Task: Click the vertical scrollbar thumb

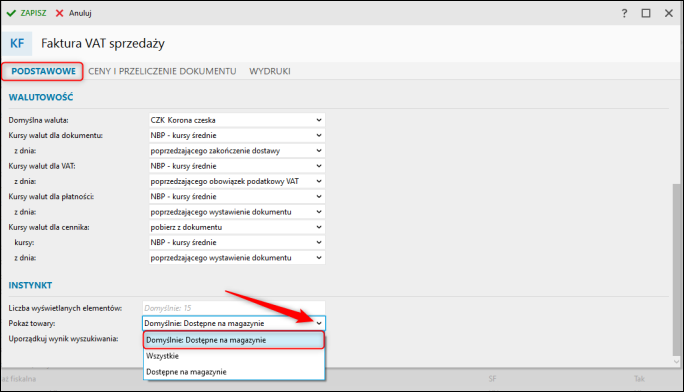Action: pyautogui.click(x=676, y=269)
